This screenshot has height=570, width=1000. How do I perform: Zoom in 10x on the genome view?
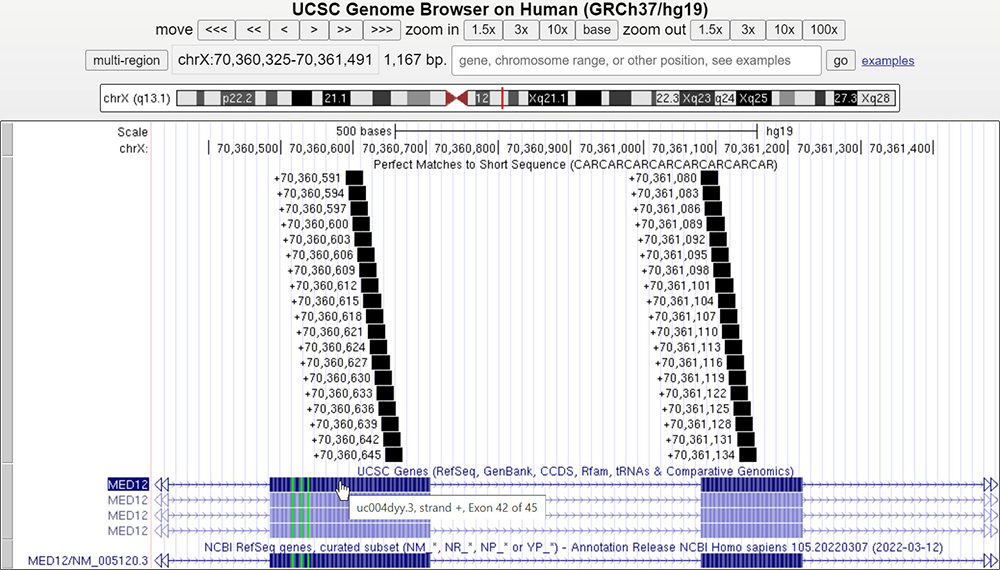click(x=555, y=29)
